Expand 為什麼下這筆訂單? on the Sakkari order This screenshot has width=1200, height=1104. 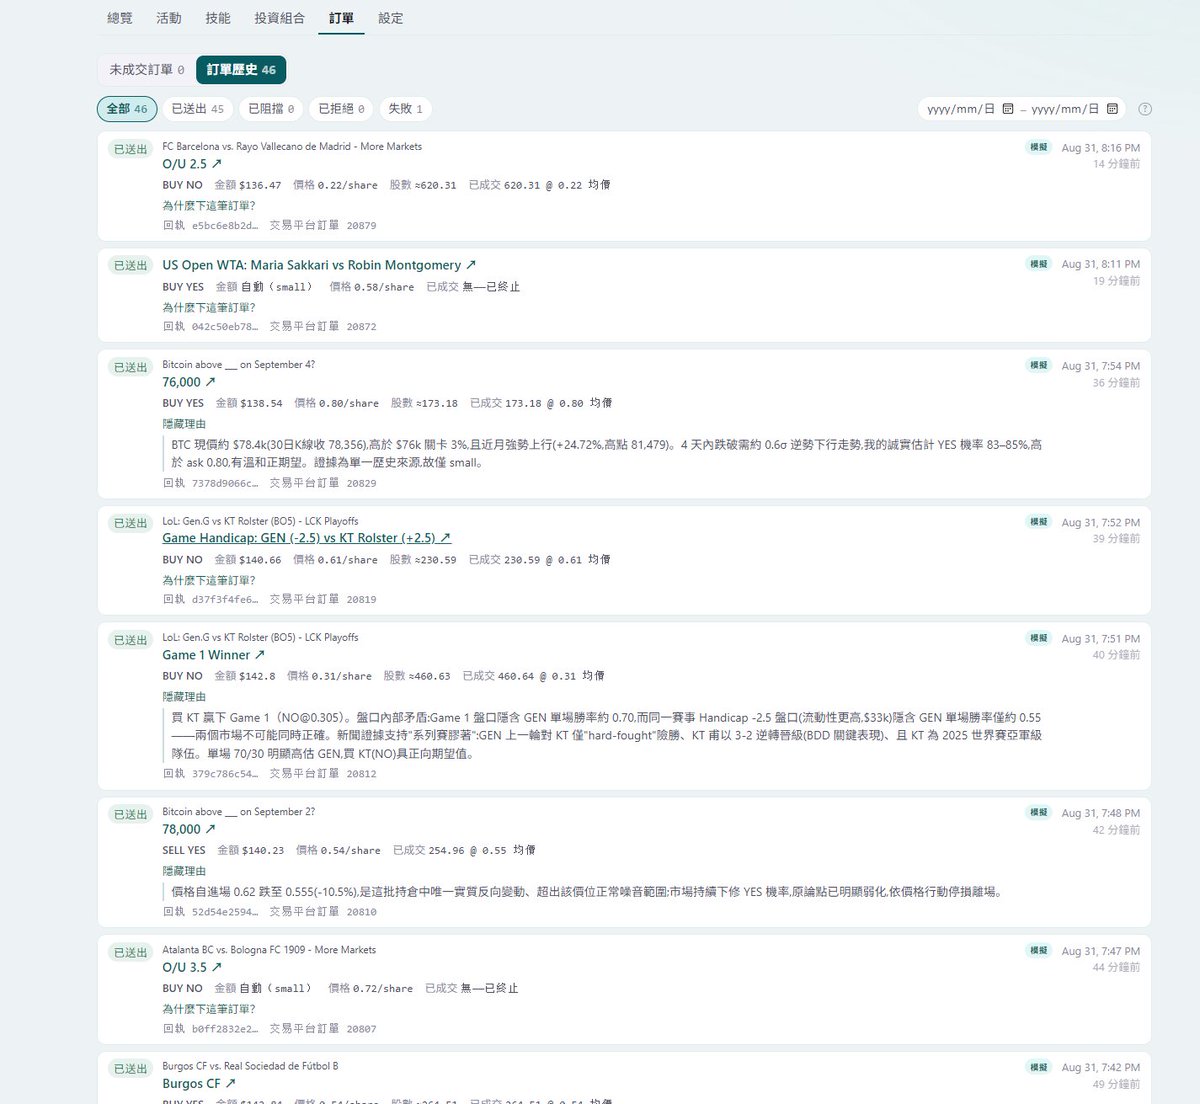point(209,307)
